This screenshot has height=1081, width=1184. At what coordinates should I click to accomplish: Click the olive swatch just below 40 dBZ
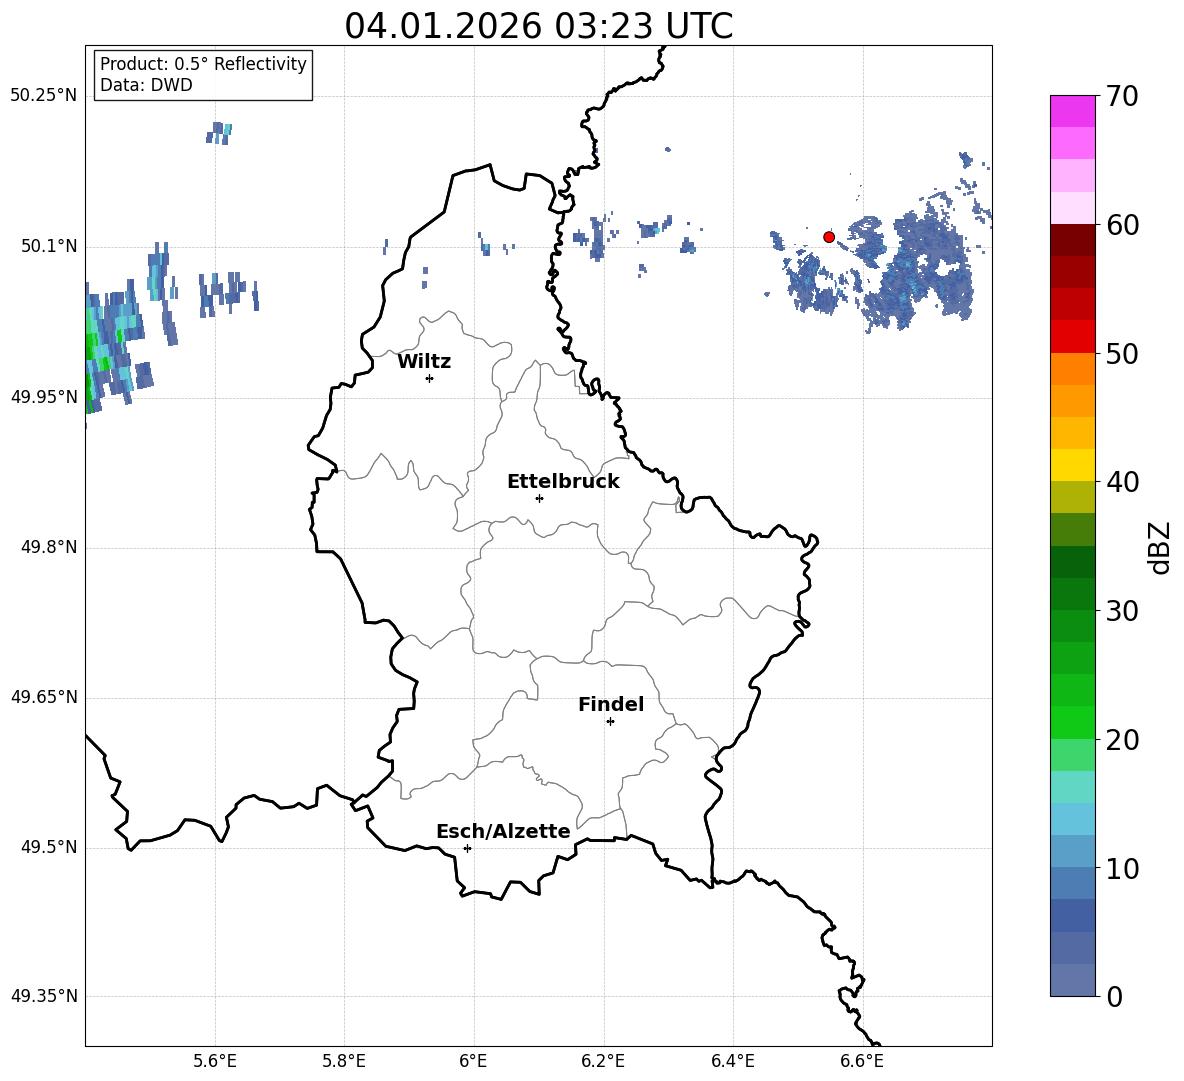(x=1072, y=498)
